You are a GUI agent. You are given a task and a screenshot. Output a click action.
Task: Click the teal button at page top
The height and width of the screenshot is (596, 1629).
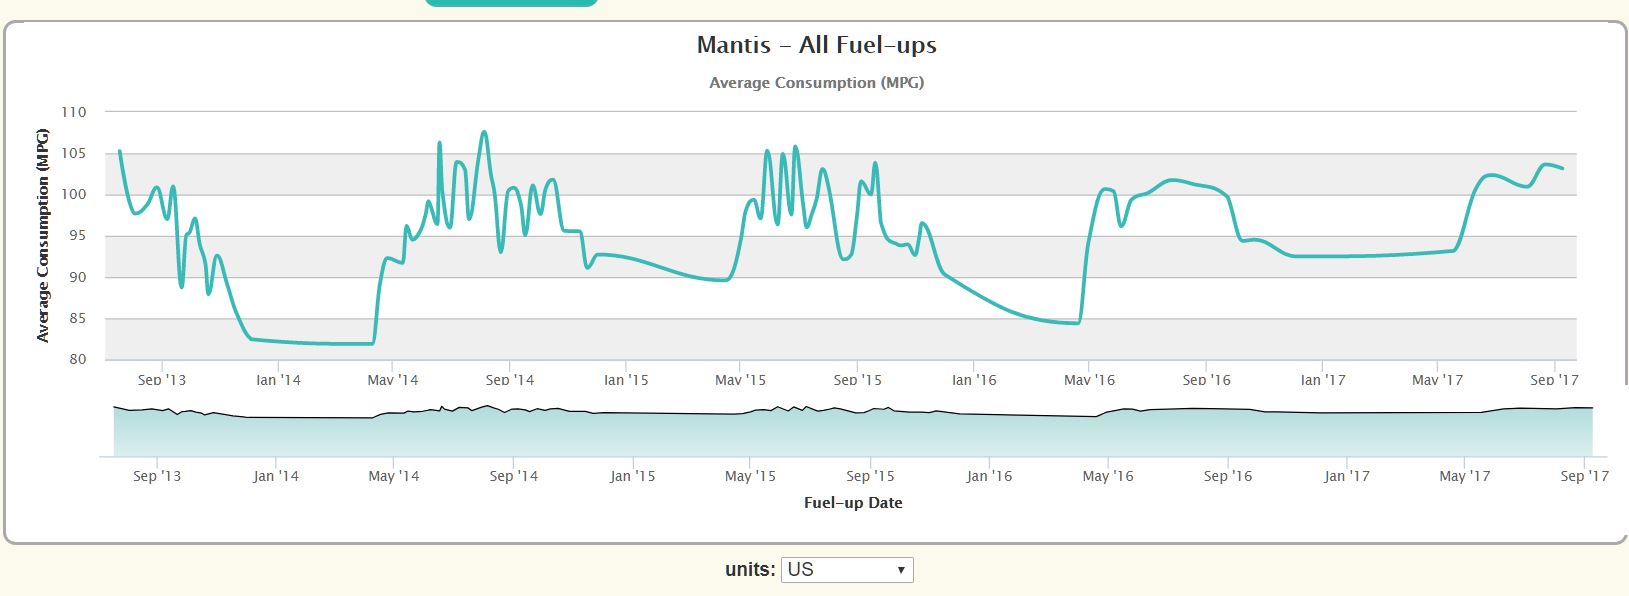click(511, 3)
